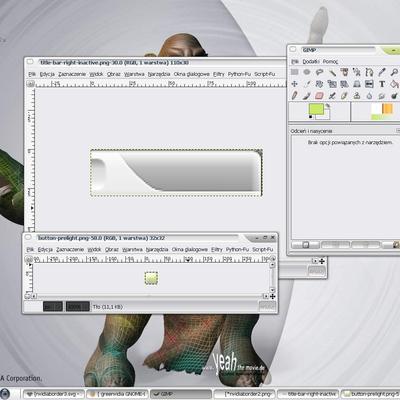Viewport: 400px width, 400px height.
Task: Select the Bucket Fill tool
Action: click(394, 84)
